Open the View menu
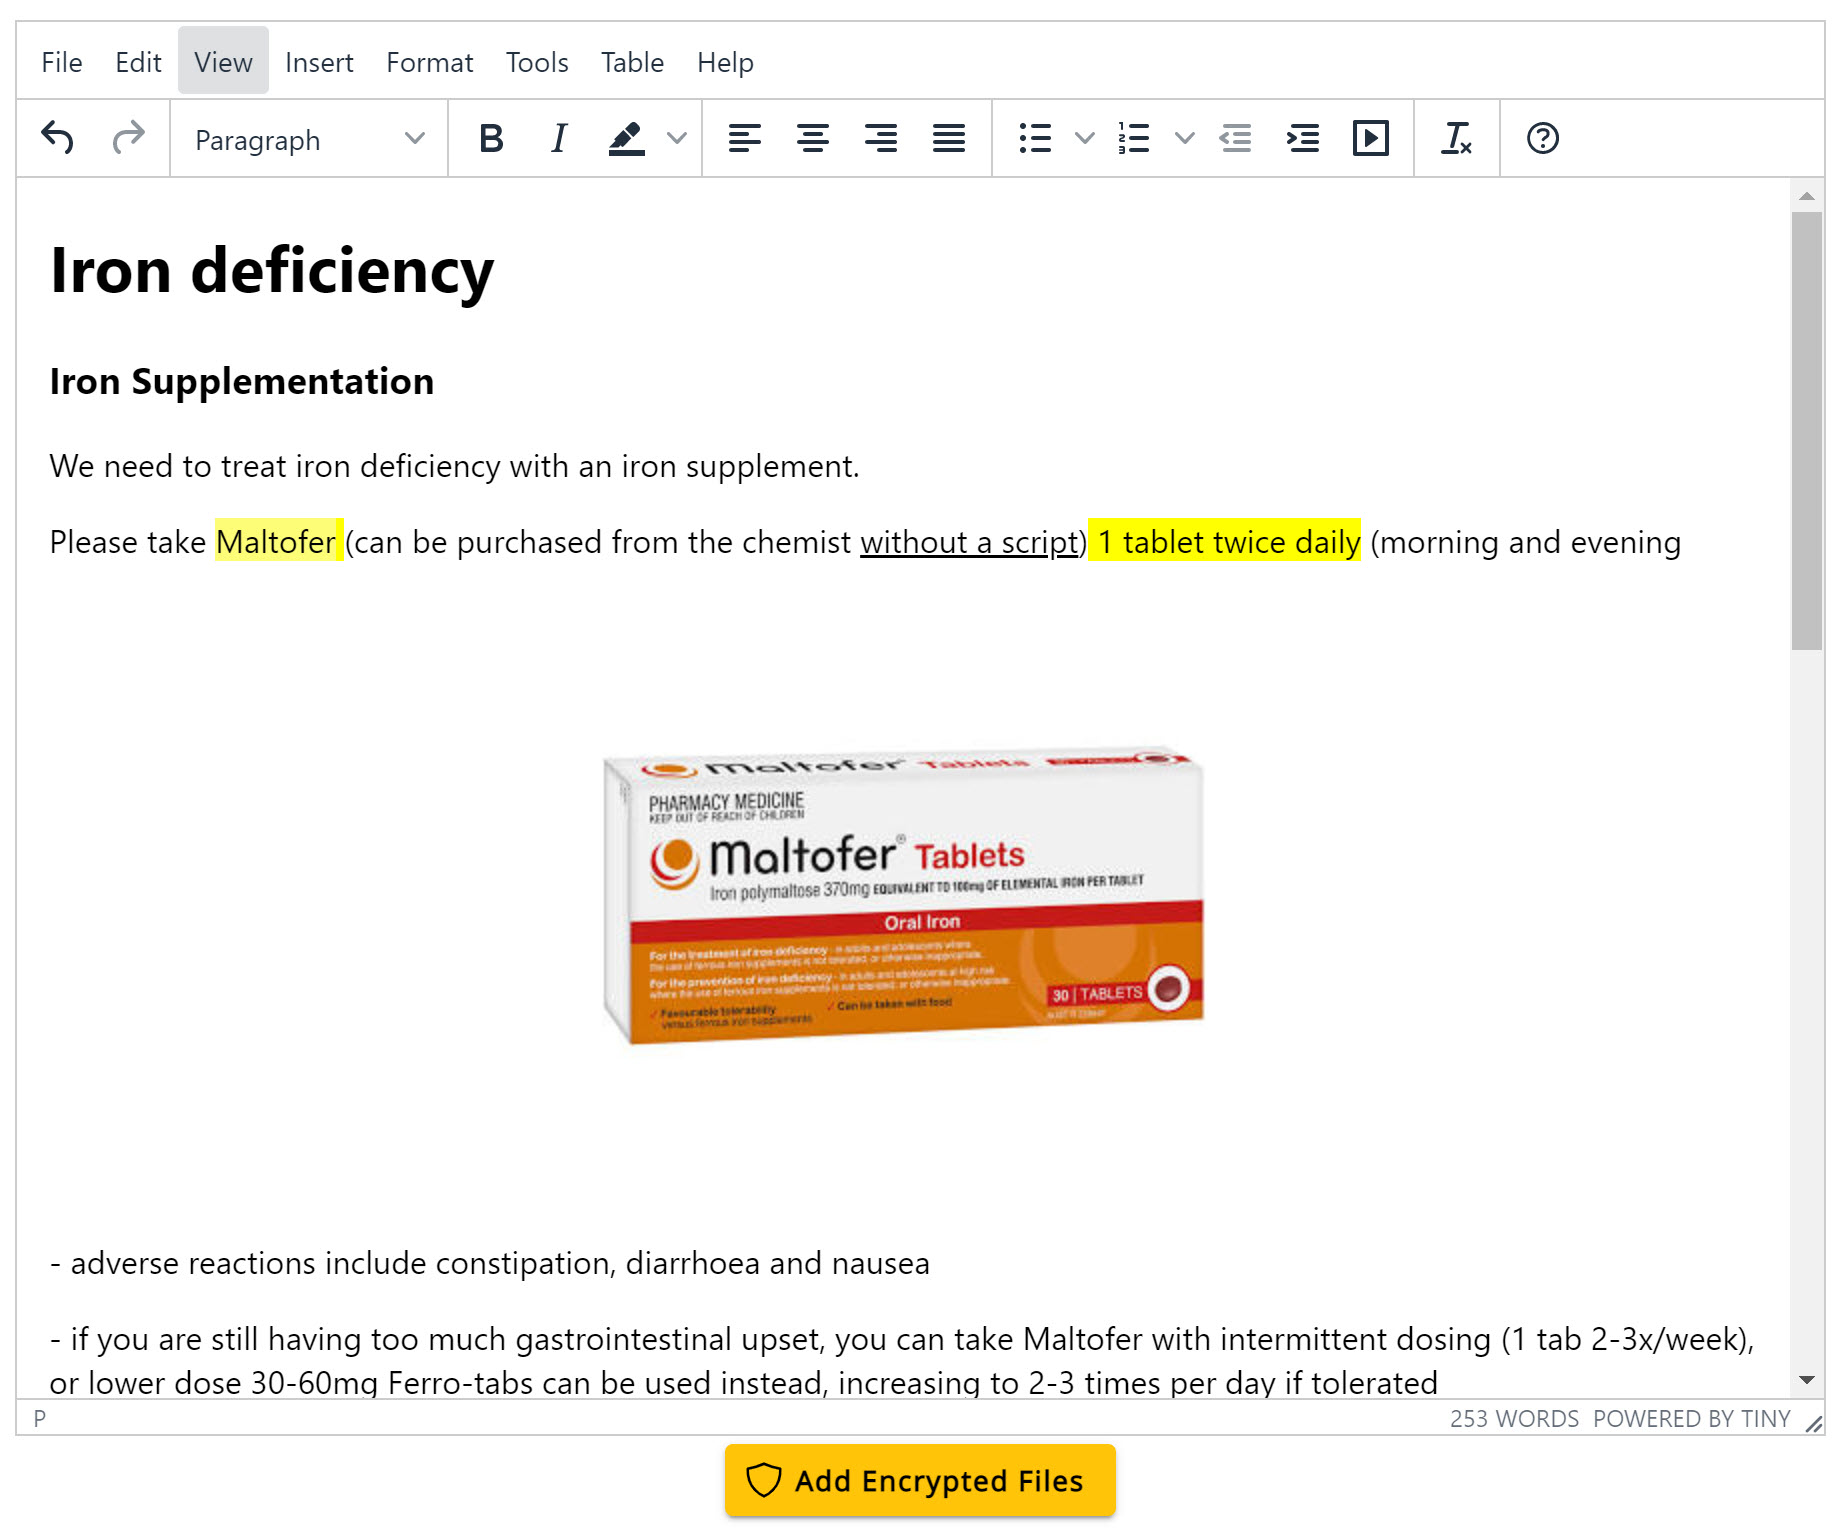This screenshot has height=1533, width=1845. [x=223, y=62]
